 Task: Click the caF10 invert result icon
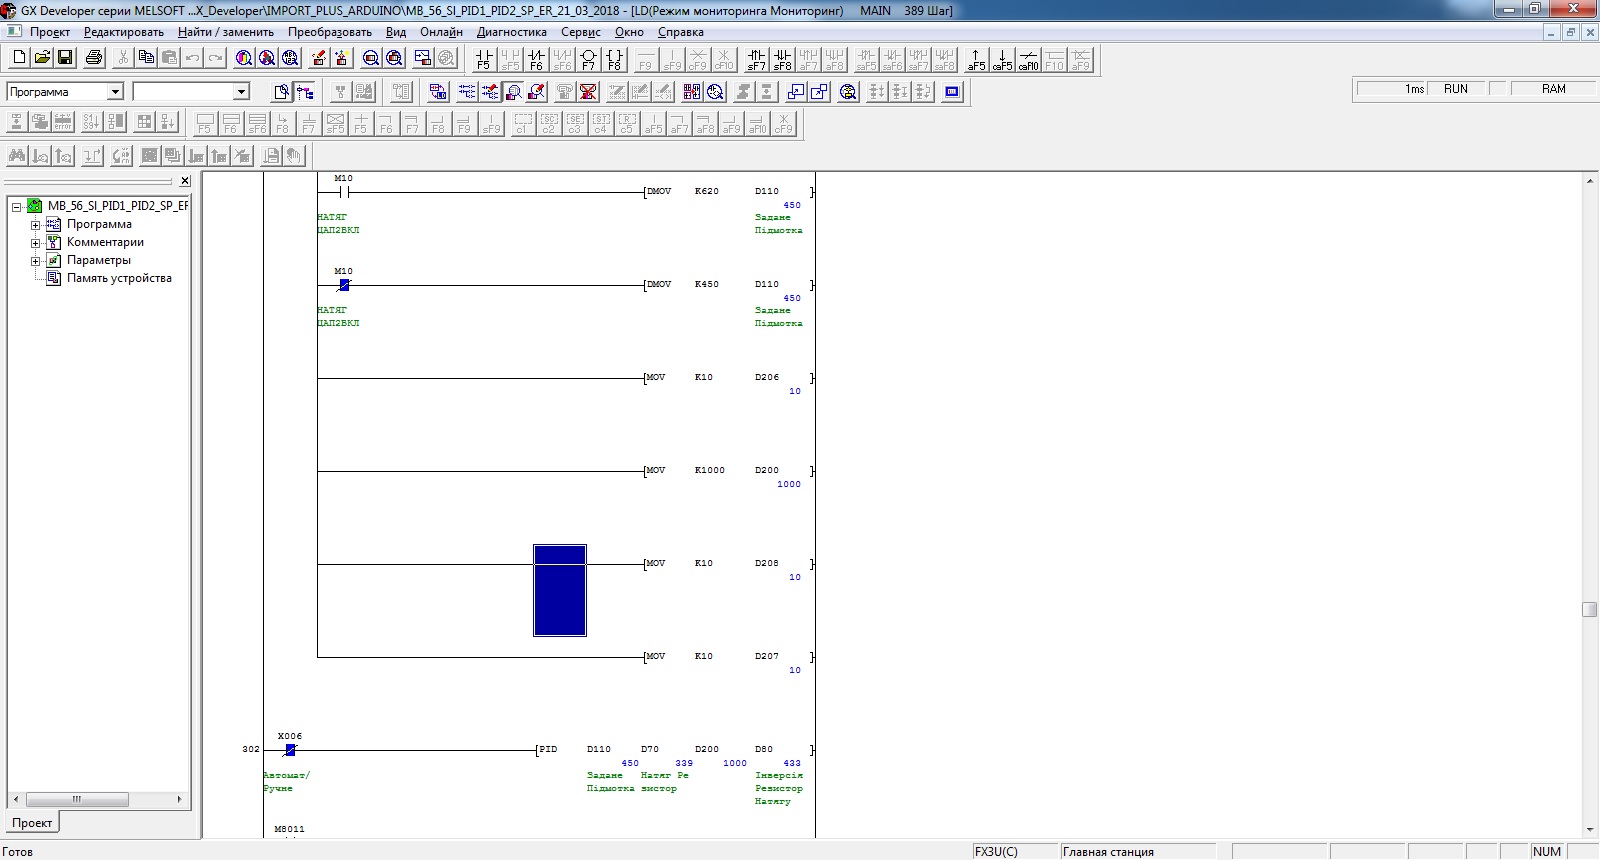(1028, 60)
